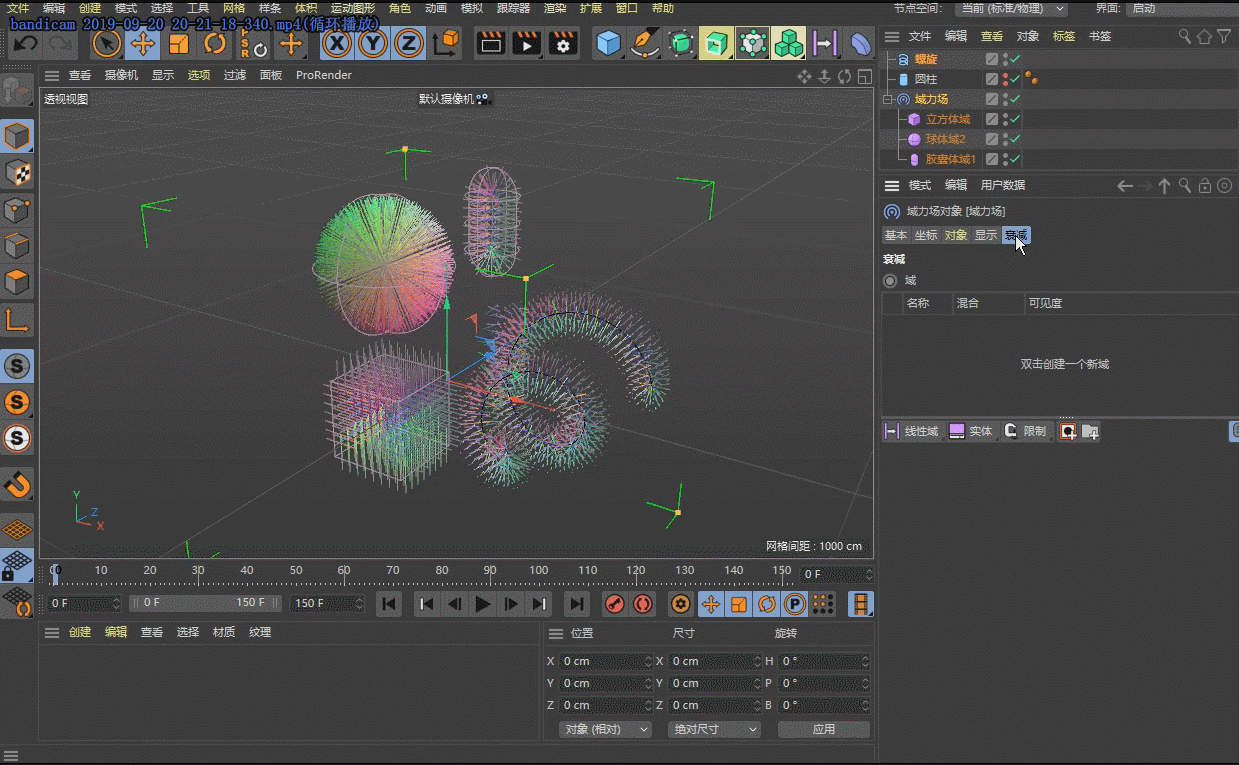Select the Spline Pen tool

646,44
